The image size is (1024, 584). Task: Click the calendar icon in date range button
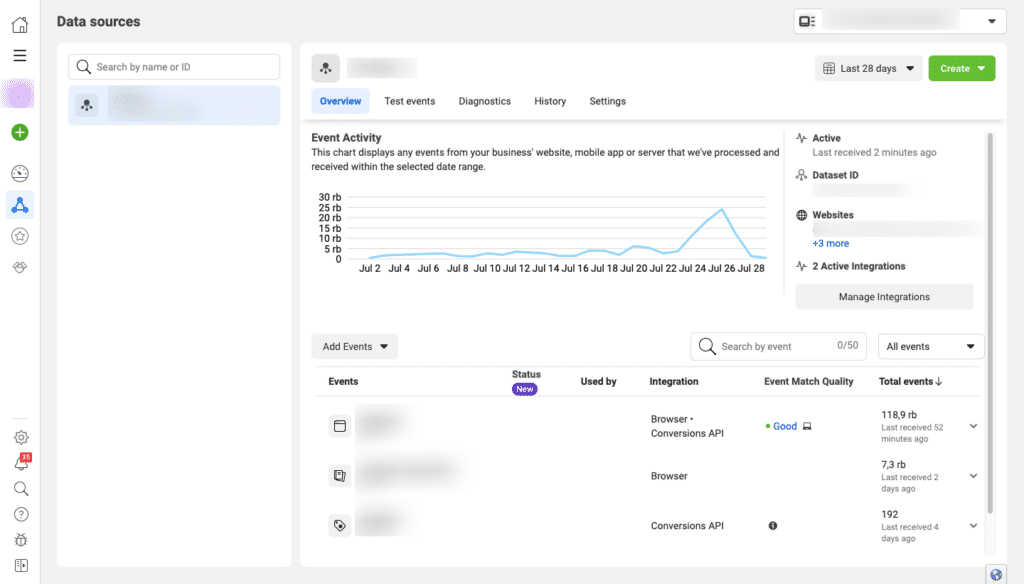(829, 69)
